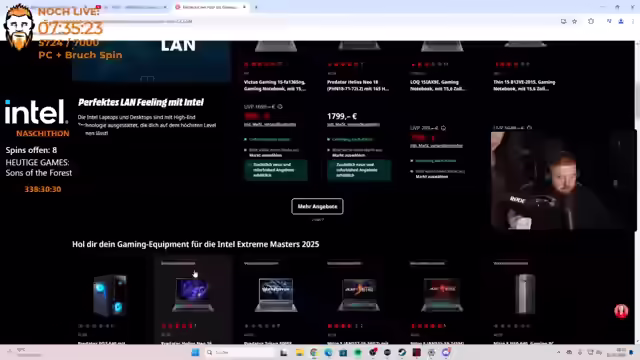Screen dimensions: 640x360
Task: Click the 'Perfektes LAN Feeling mit Intel' heading
Action: [141, 102]
